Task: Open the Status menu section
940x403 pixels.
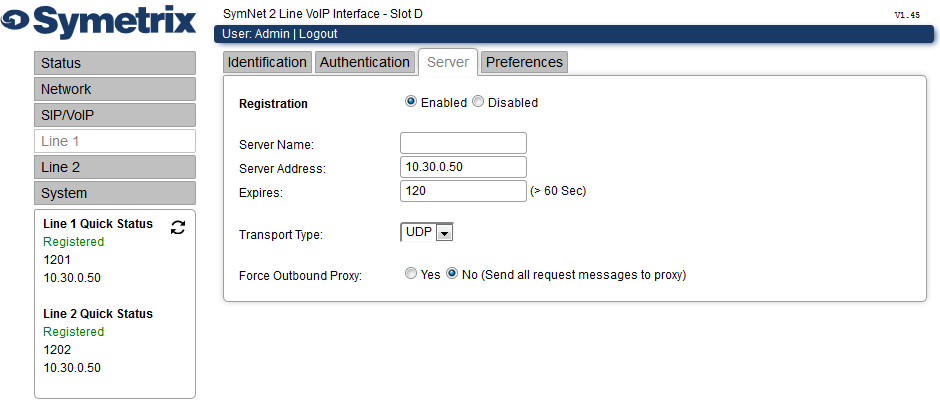Action: coord(115,63)
